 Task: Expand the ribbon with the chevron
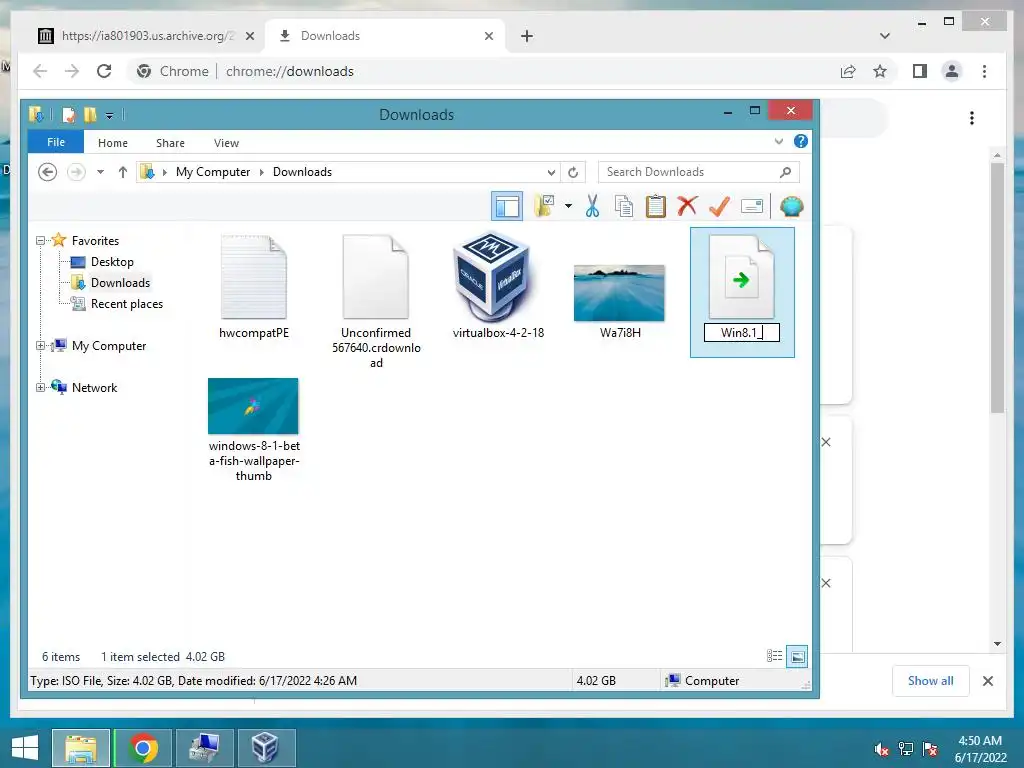coord(778,142)
